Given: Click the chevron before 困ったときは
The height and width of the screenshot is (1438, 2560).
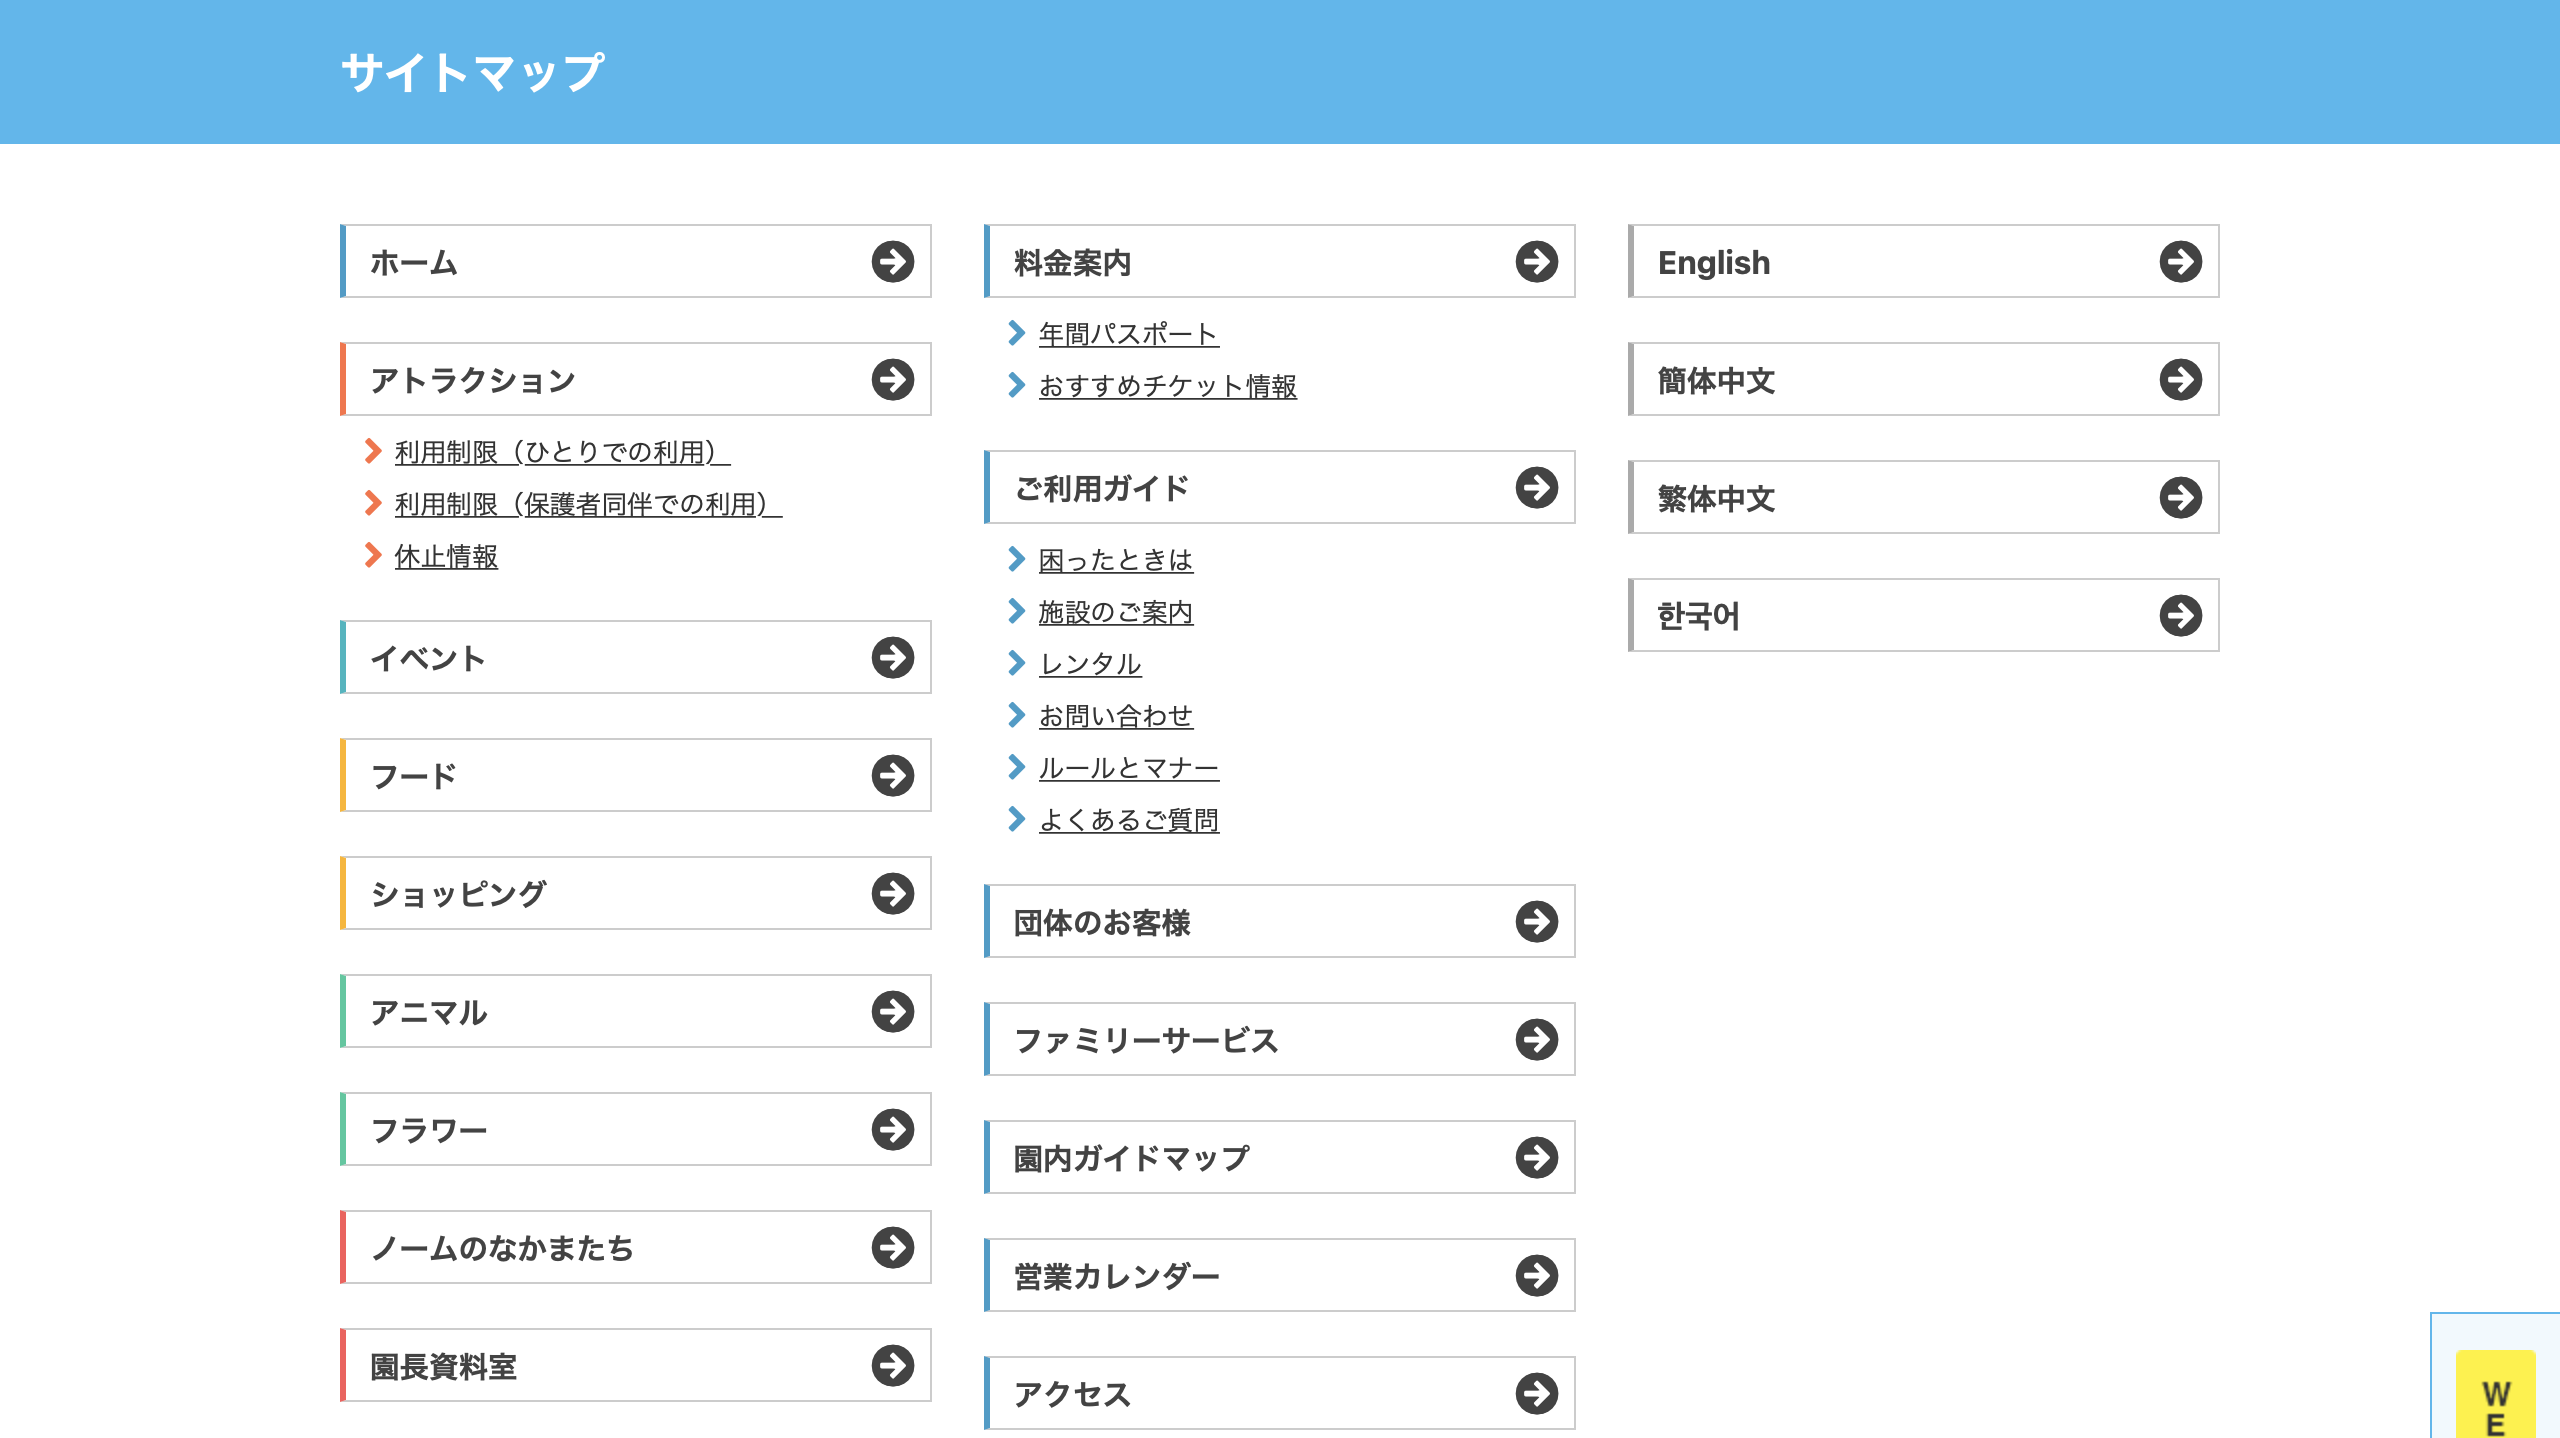Looking at the screenshot, I should click(1018, 561).
